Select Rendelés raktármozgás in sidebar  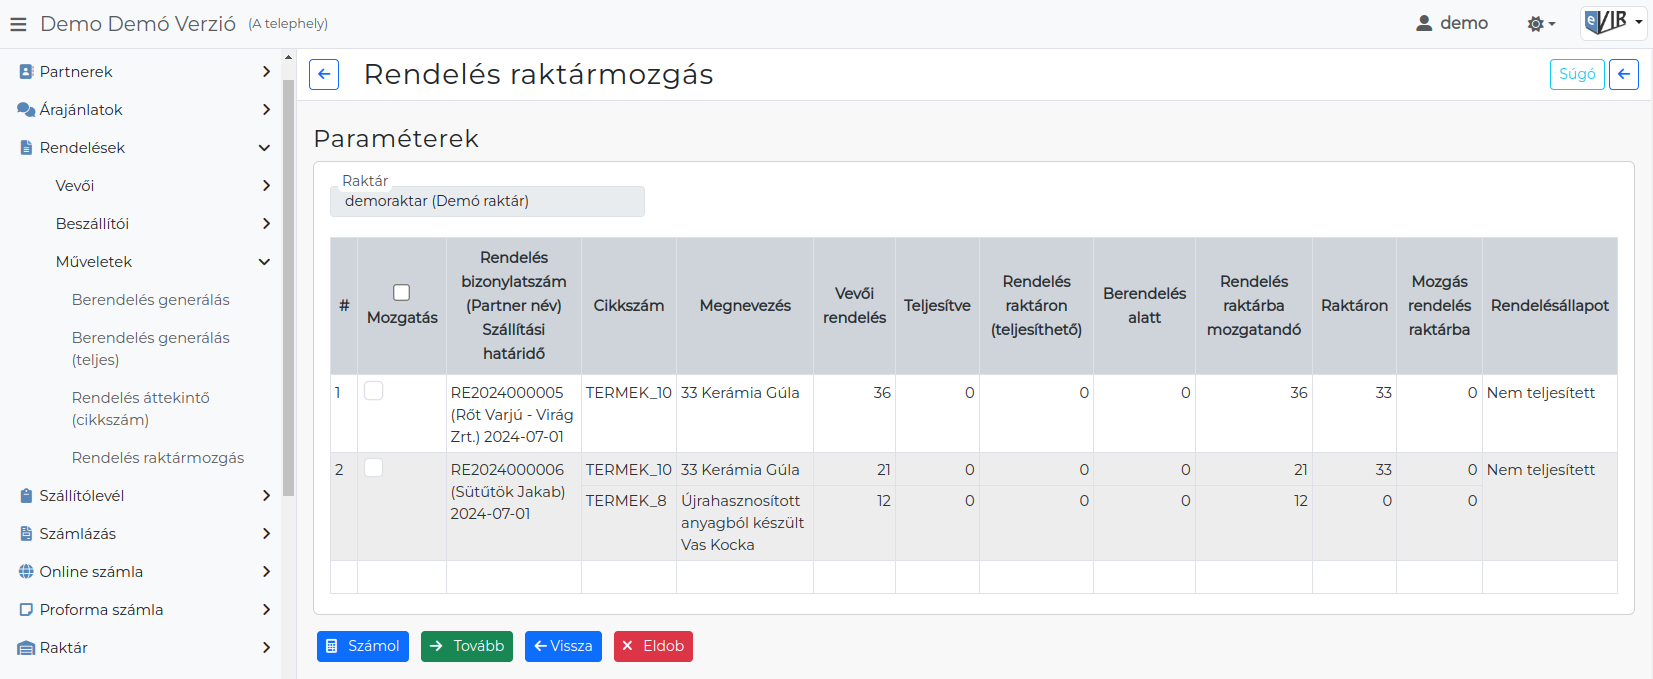(157, 458)
